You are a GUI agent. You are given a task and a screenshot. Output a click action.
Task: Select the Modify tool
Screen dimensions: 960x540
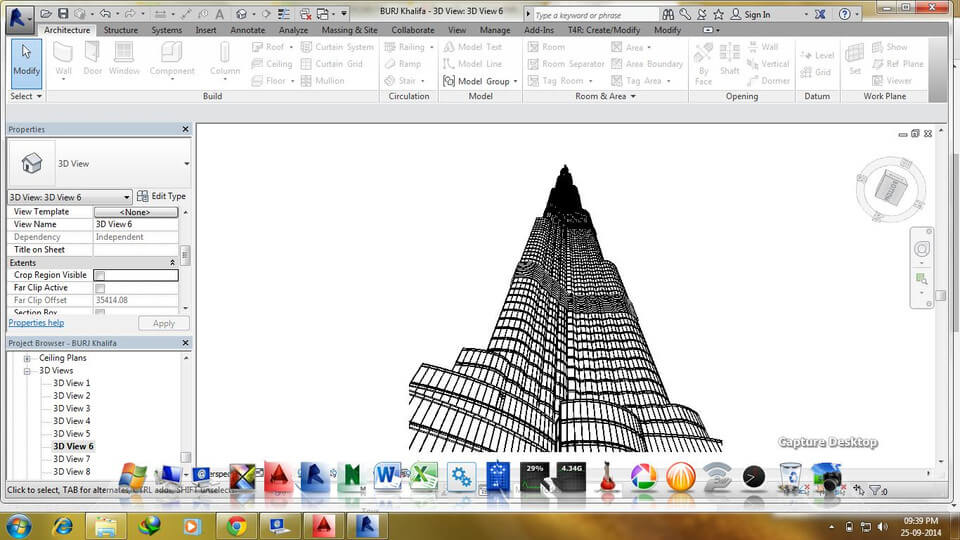click(26, 62)
